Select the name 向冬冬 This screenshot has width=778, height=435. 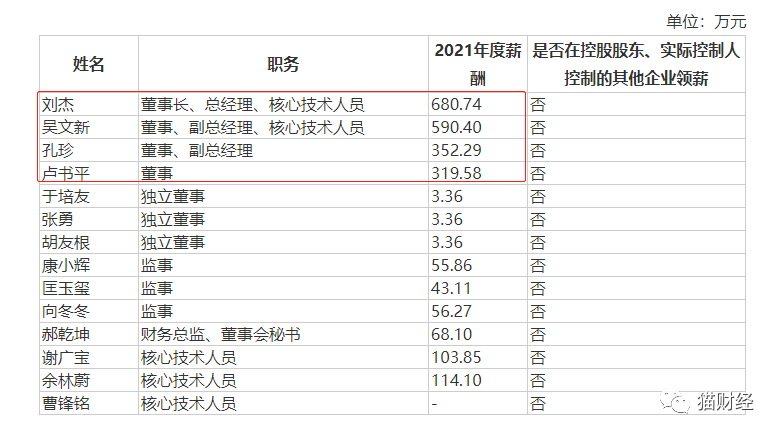[x=65, y=311]
